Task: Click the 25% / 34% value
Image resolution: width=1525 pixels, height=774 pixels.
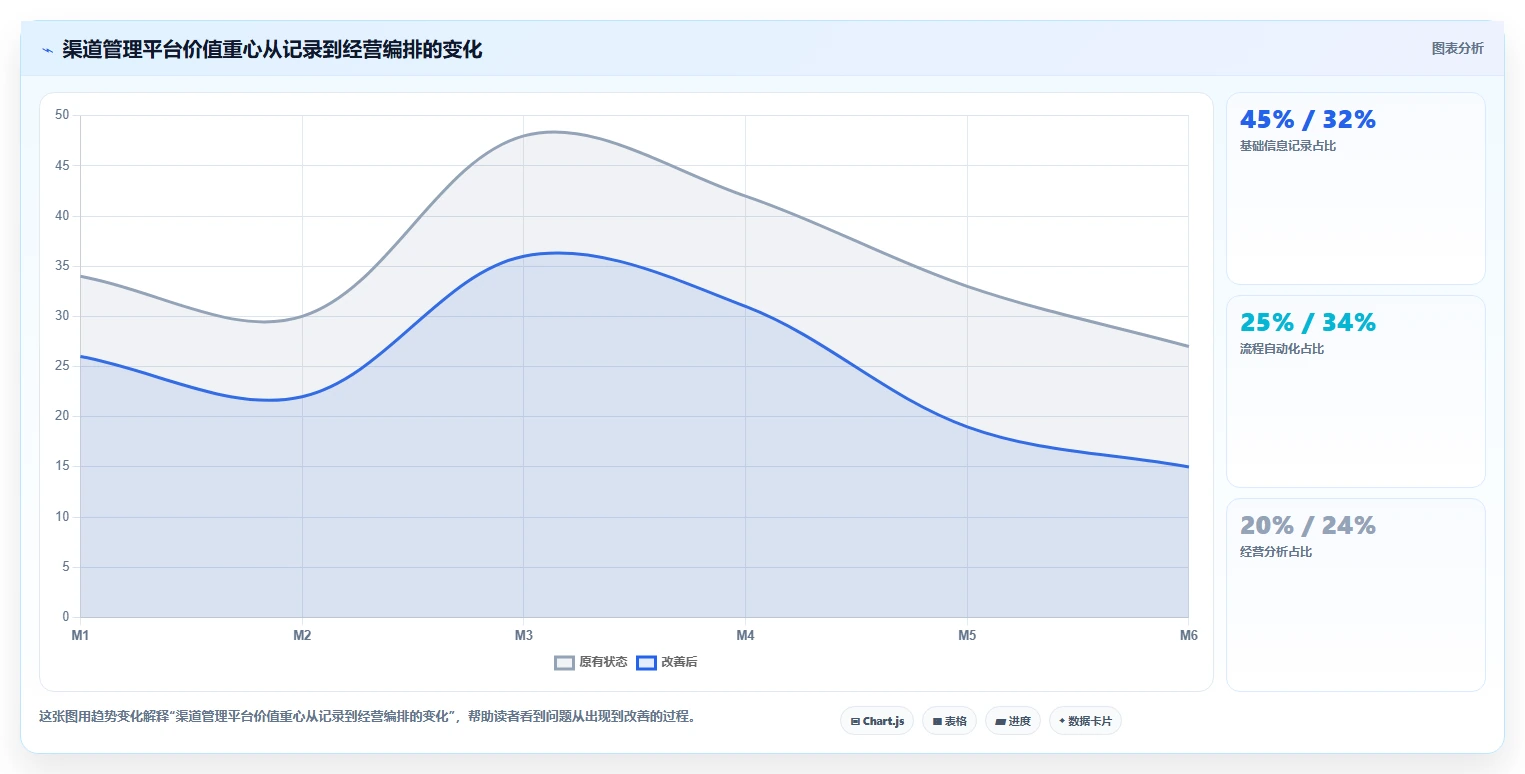Action: tap(1308, 322)
